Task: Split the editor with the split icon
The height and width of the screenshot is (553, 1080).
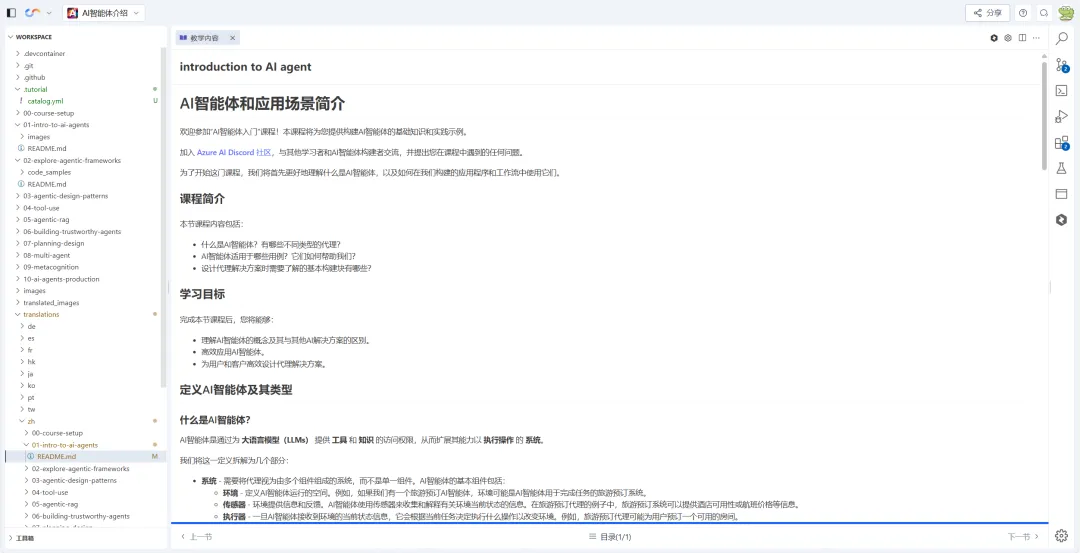Action: [x=1022, y=38]
